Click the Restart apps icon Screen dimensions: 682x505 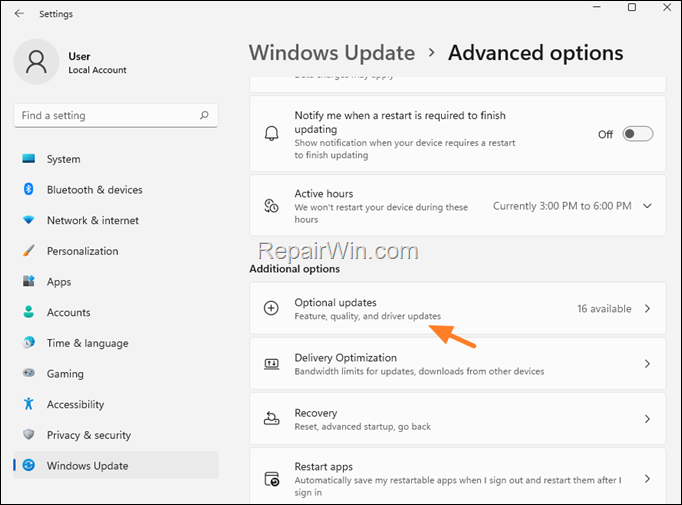click(272, 479)
